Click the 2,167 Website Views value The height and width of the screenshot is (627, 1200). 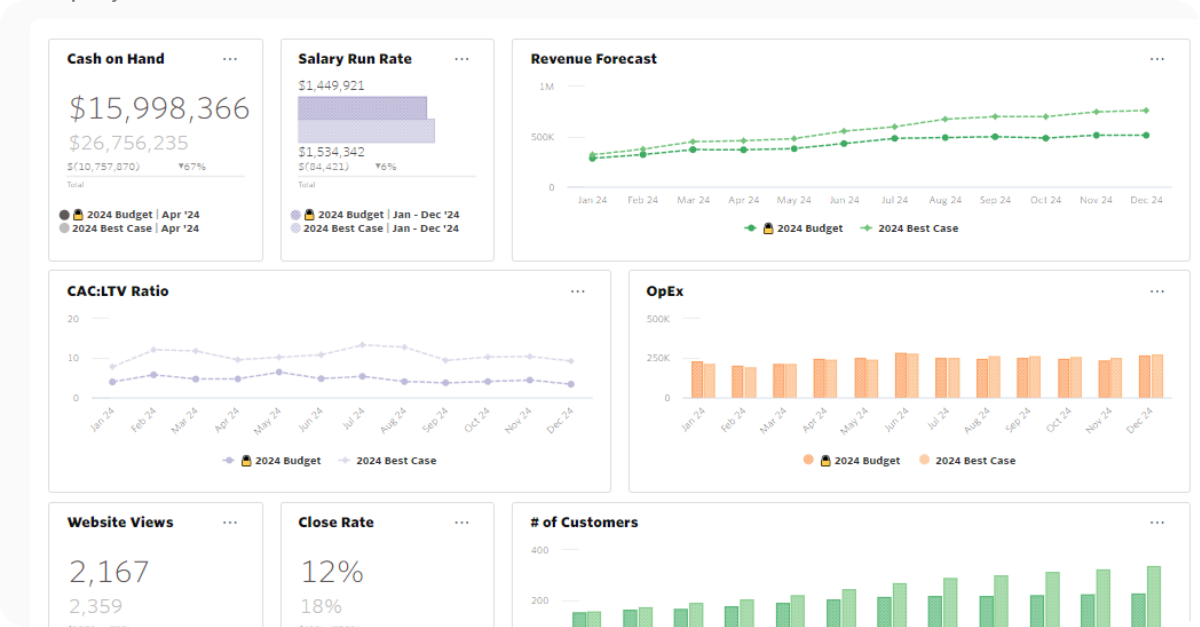click(x=109, y=572)
